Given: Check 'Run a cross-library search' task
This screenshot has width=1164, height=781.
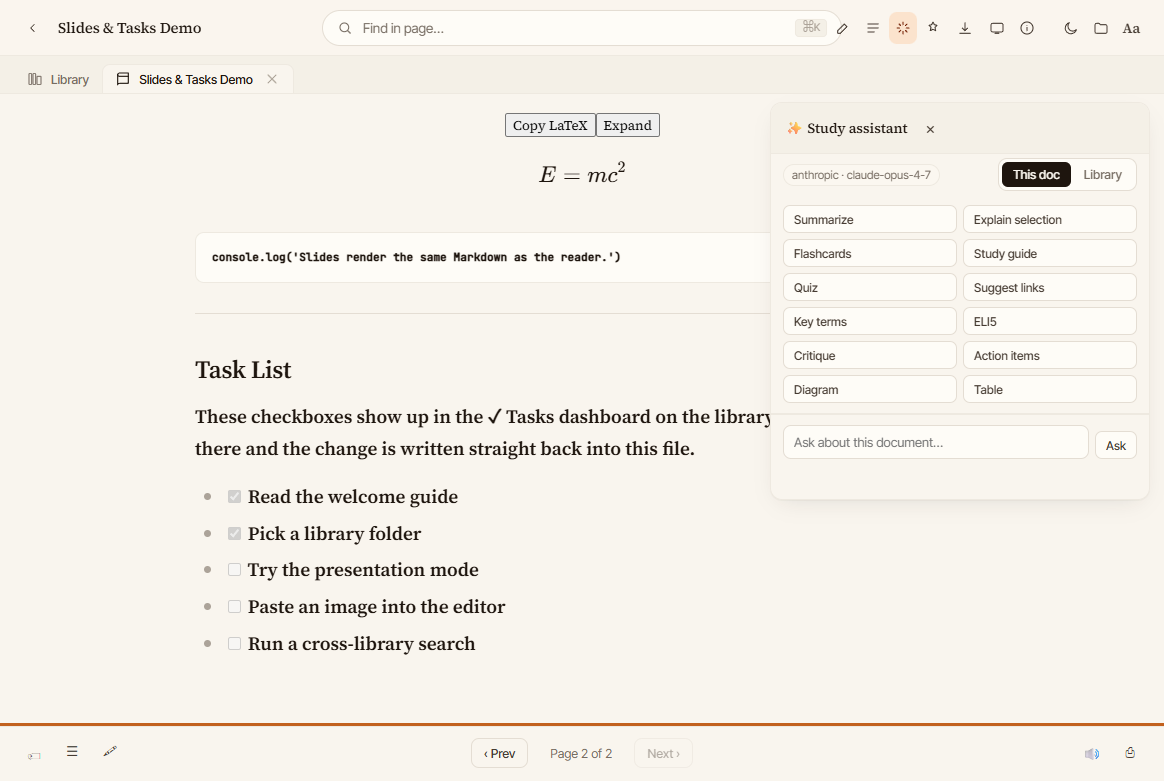Looking at the screenshot, I should pos(235,644).
